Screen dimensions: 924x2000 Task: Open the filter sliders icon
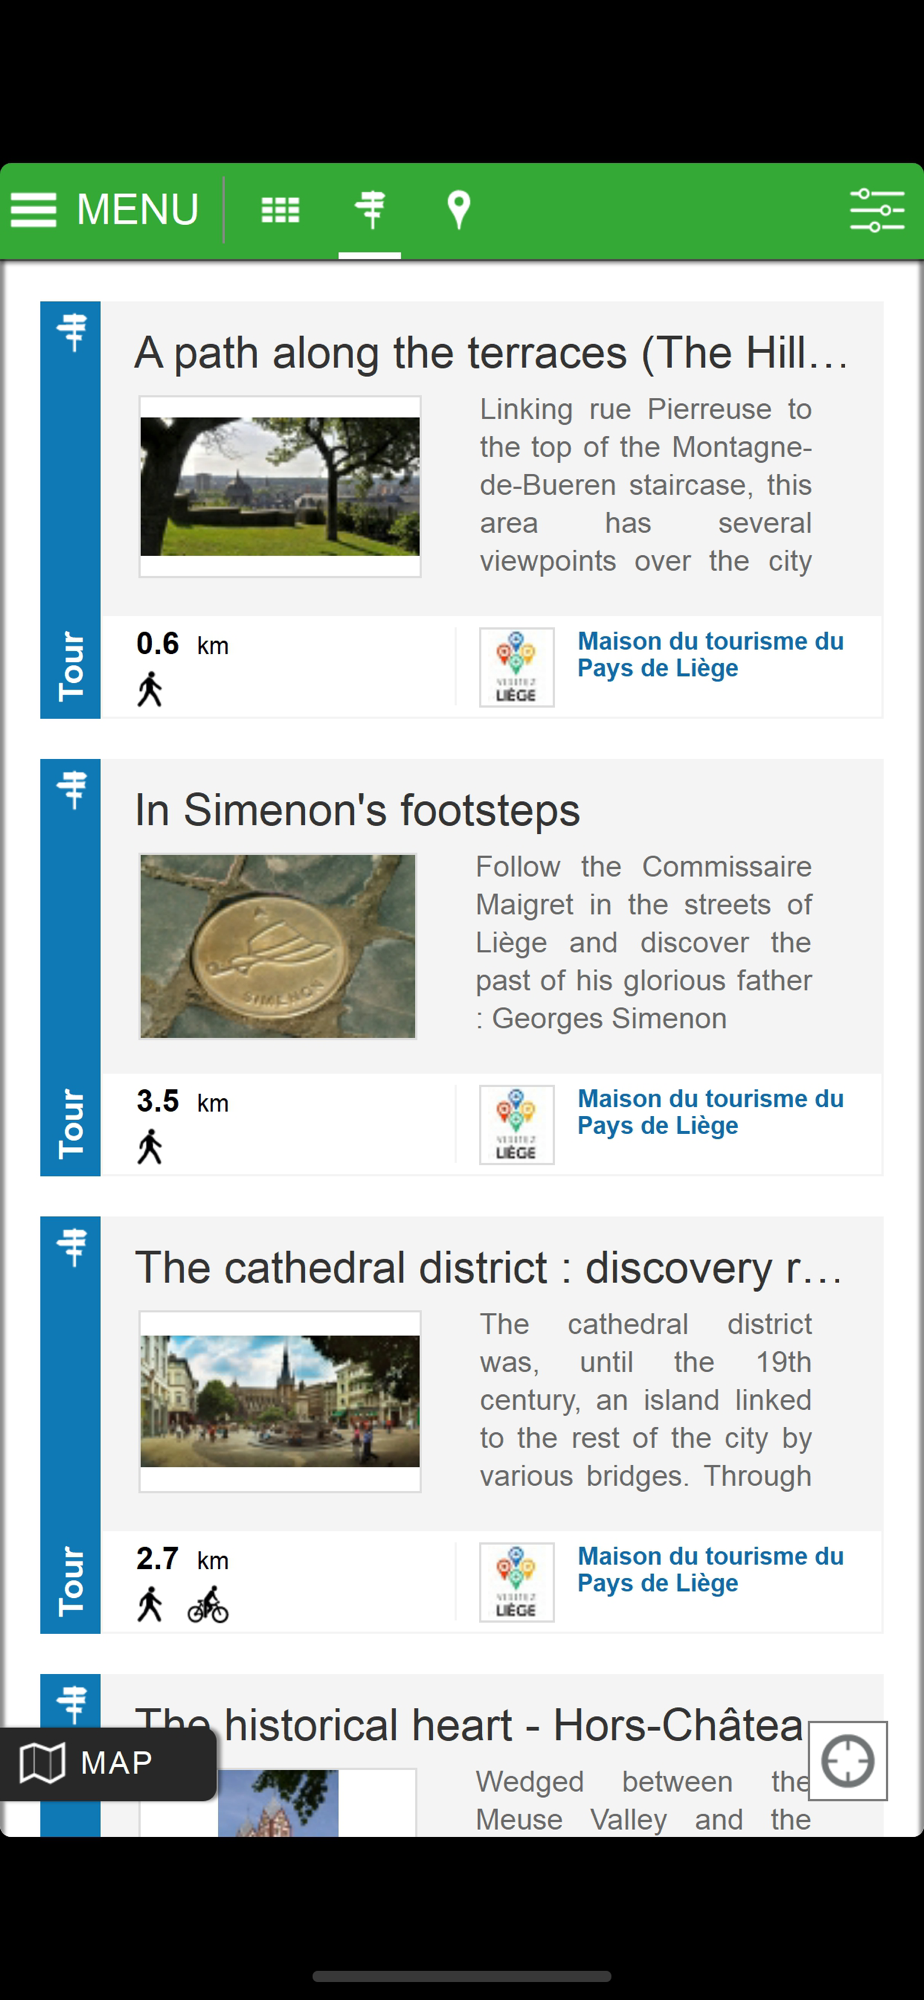[877, 210]
